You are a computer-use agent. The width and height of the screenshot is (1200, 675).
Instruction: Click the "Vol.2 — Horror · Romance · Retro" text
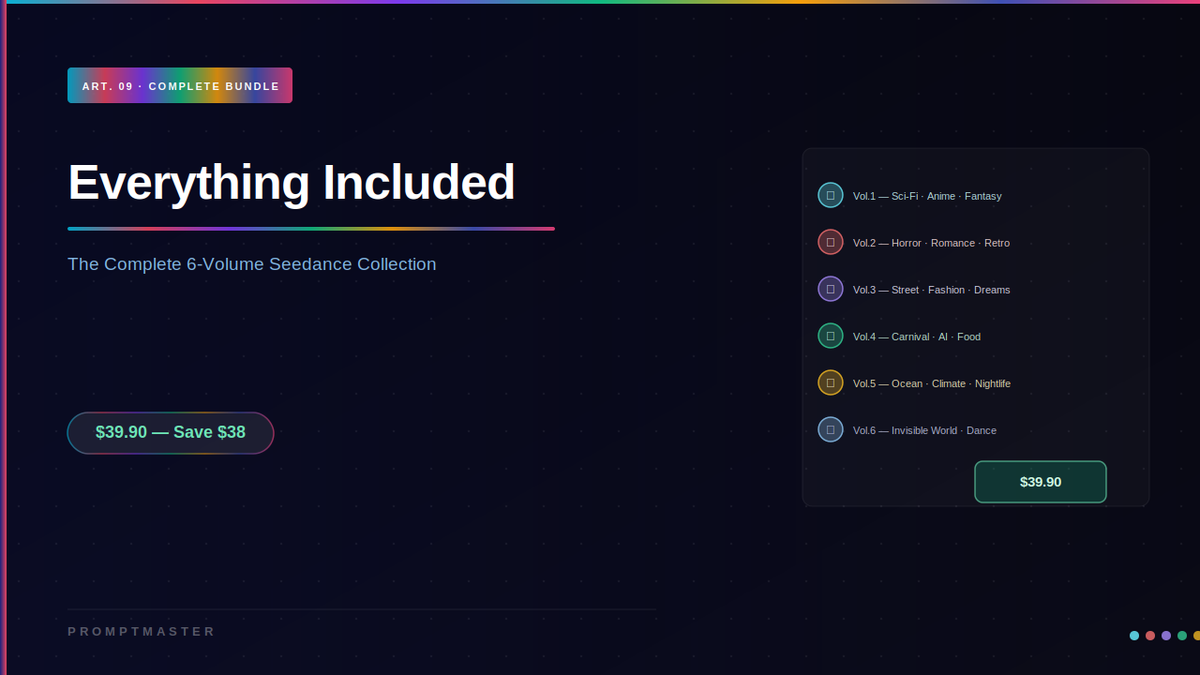point(931,243)
